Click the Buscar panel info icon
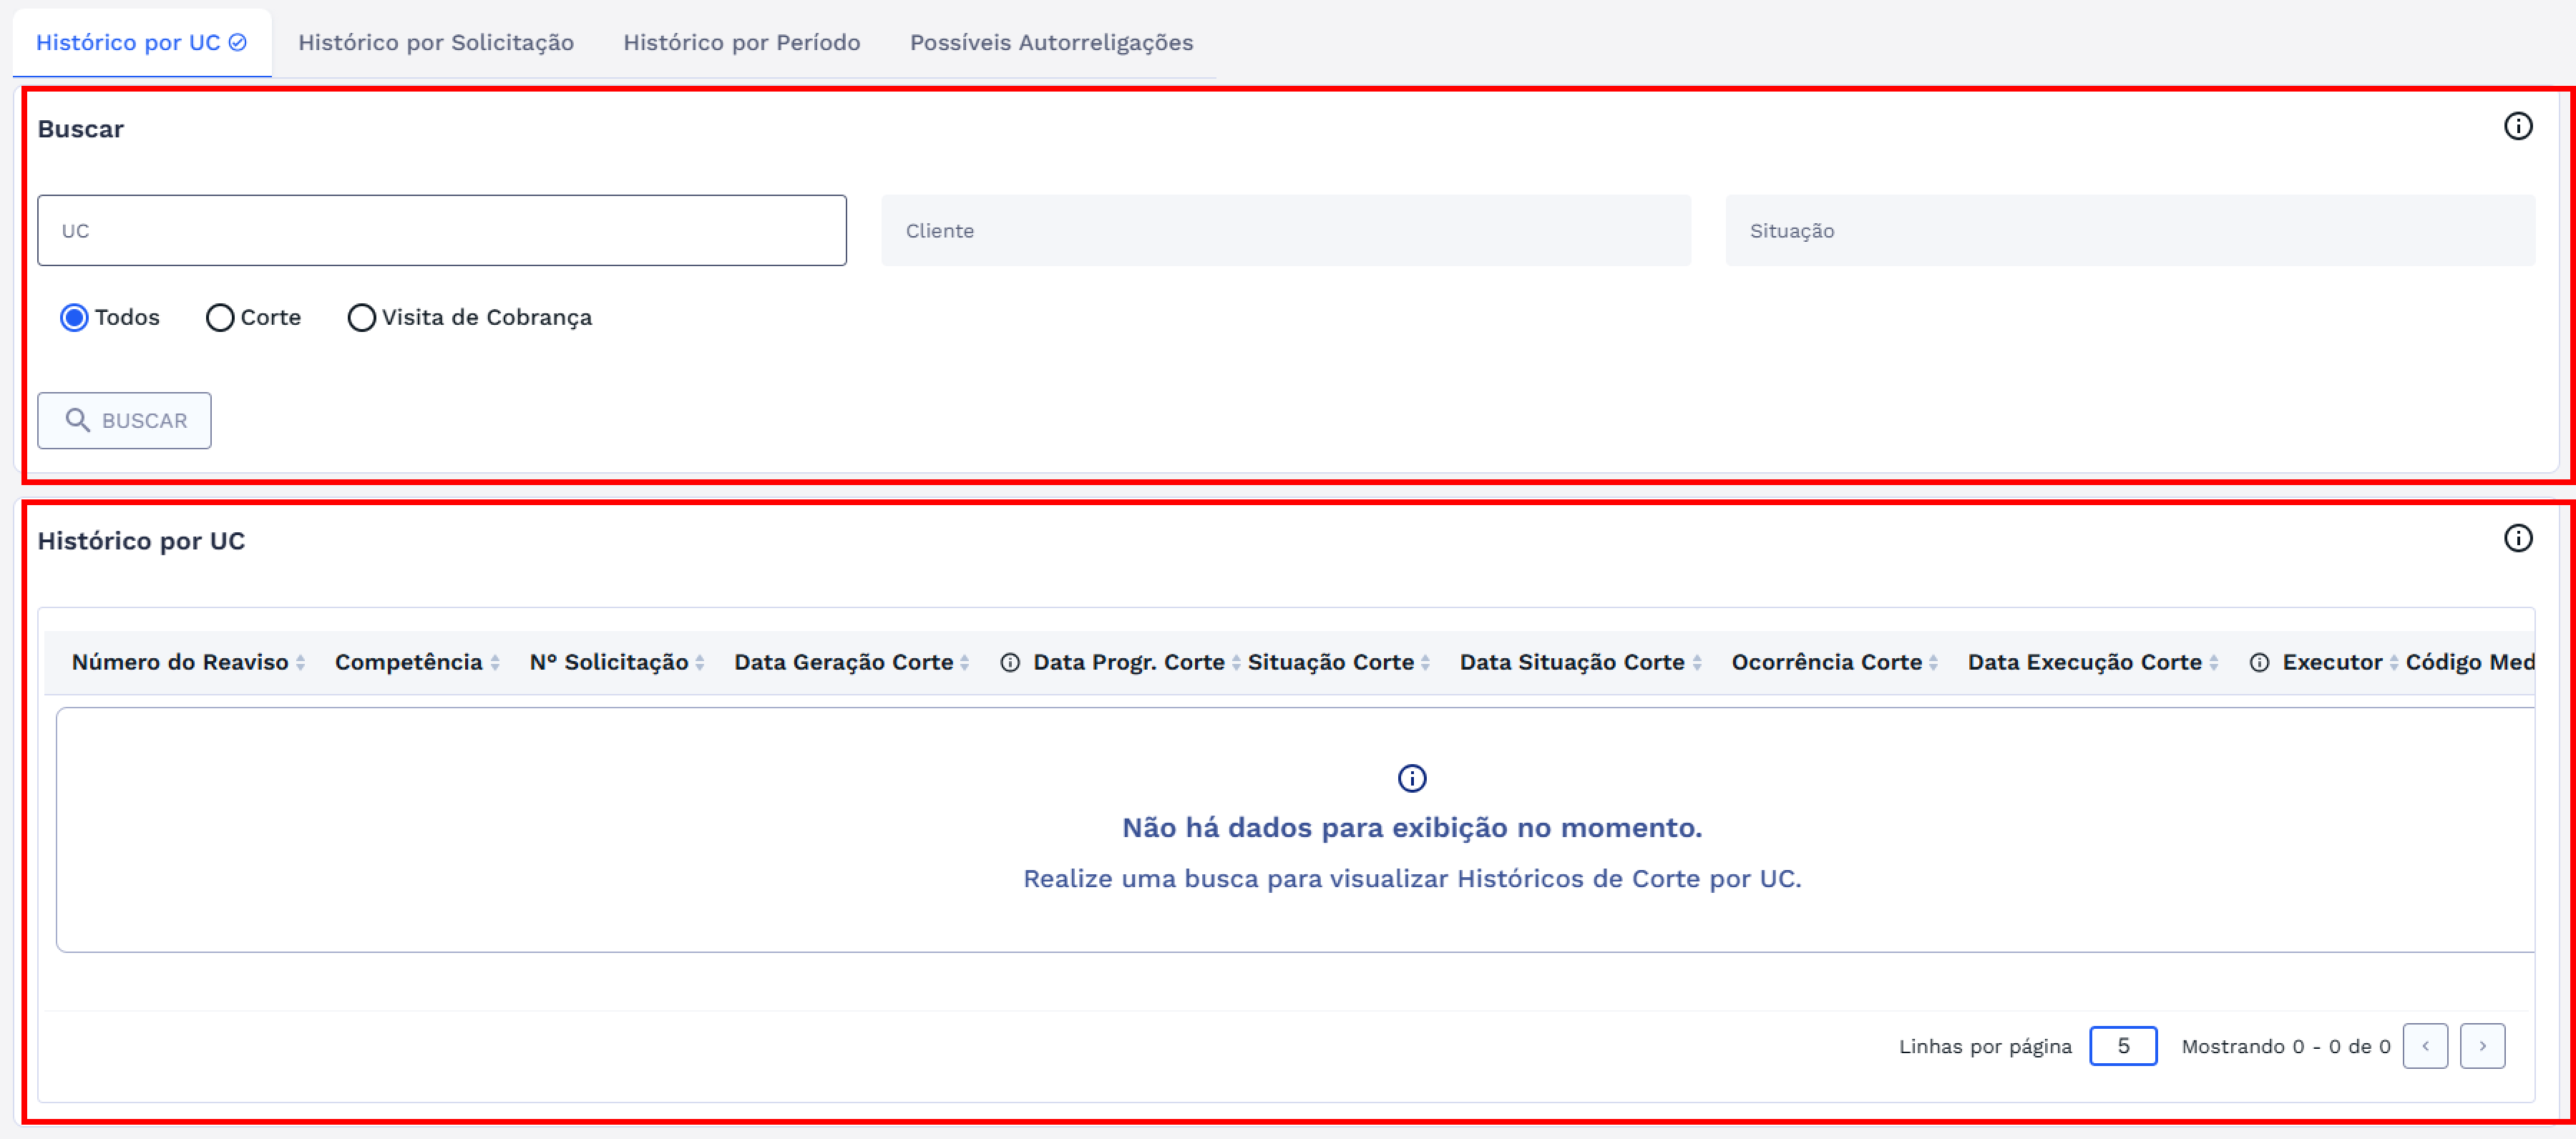This screenshot has width=2576, height=1139. point(2517,126)
